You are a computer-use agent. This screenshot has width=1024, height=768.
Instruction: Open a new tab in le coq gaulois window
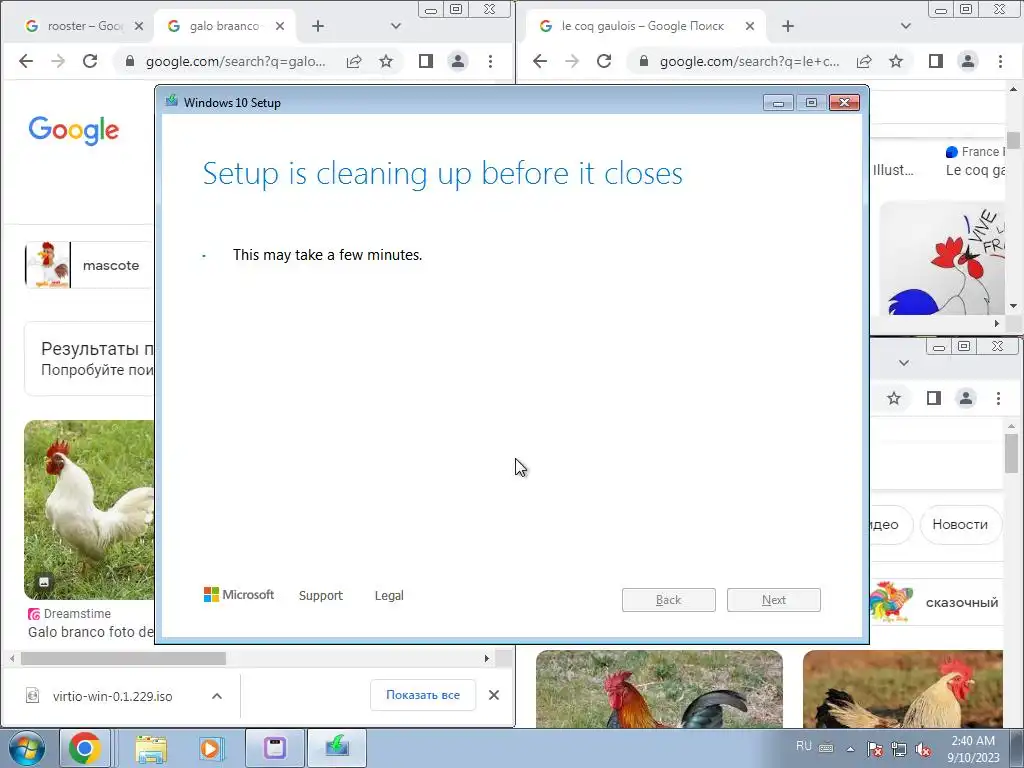[788, 26]
